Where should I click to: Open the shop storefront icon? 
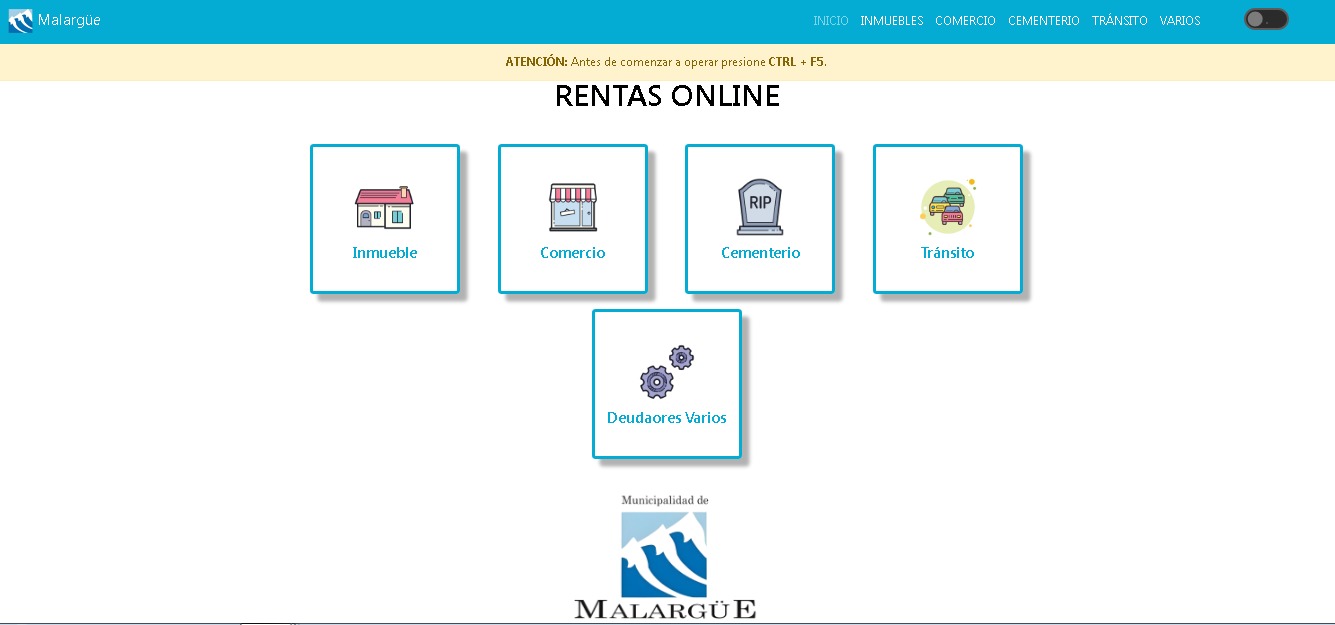[572, 207]
